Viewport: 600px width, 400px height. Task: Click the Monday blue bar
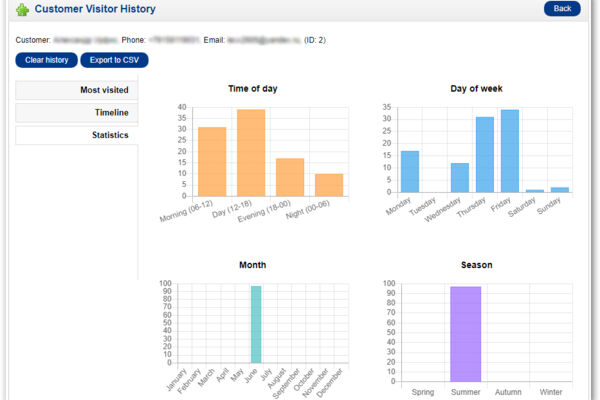[410, 171]
